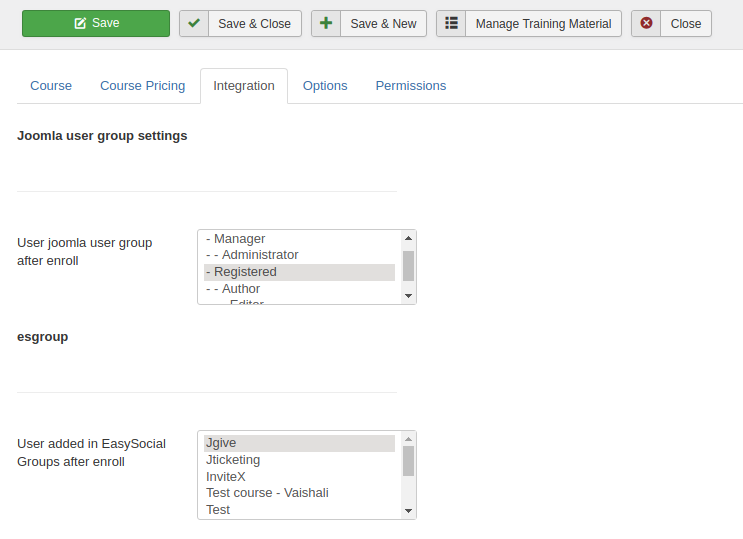Click the plus icon on Save & New
This screenshot has width=743, height=539.
(326, 24)
